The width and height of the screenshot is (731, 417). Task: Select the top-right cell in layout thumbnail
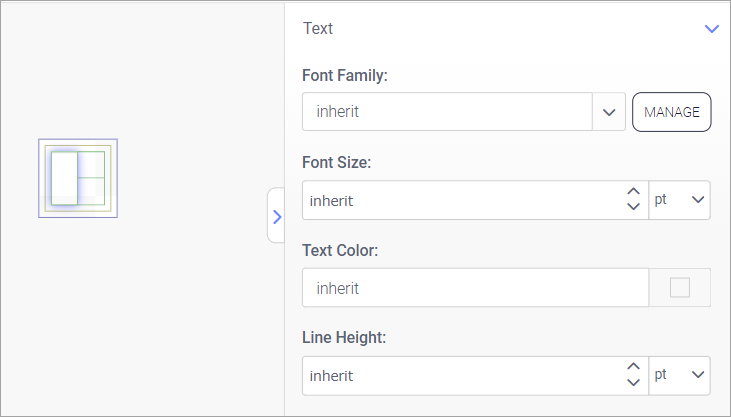91,165
